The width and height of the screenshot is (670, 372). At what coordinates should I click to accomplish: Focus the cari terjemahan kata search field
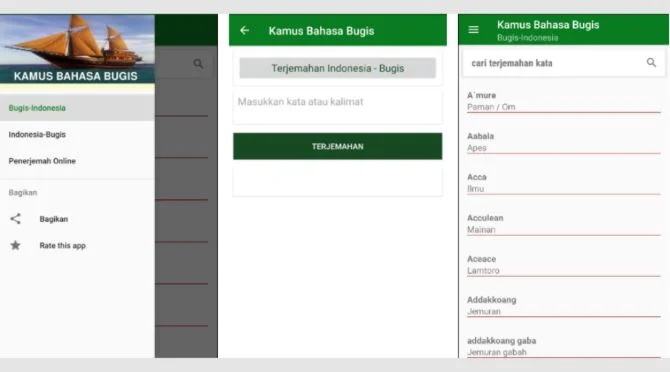click(x=564, y=63)
